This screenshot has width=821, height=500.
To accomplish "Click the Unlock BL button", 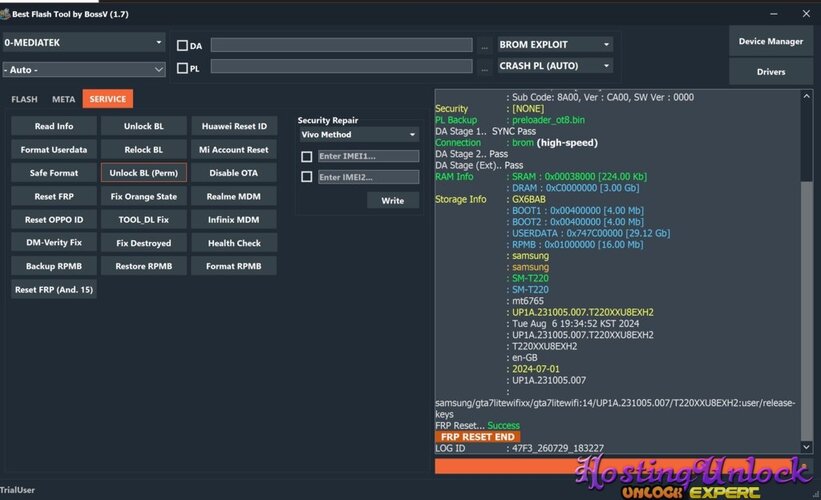I will (143, 126).
